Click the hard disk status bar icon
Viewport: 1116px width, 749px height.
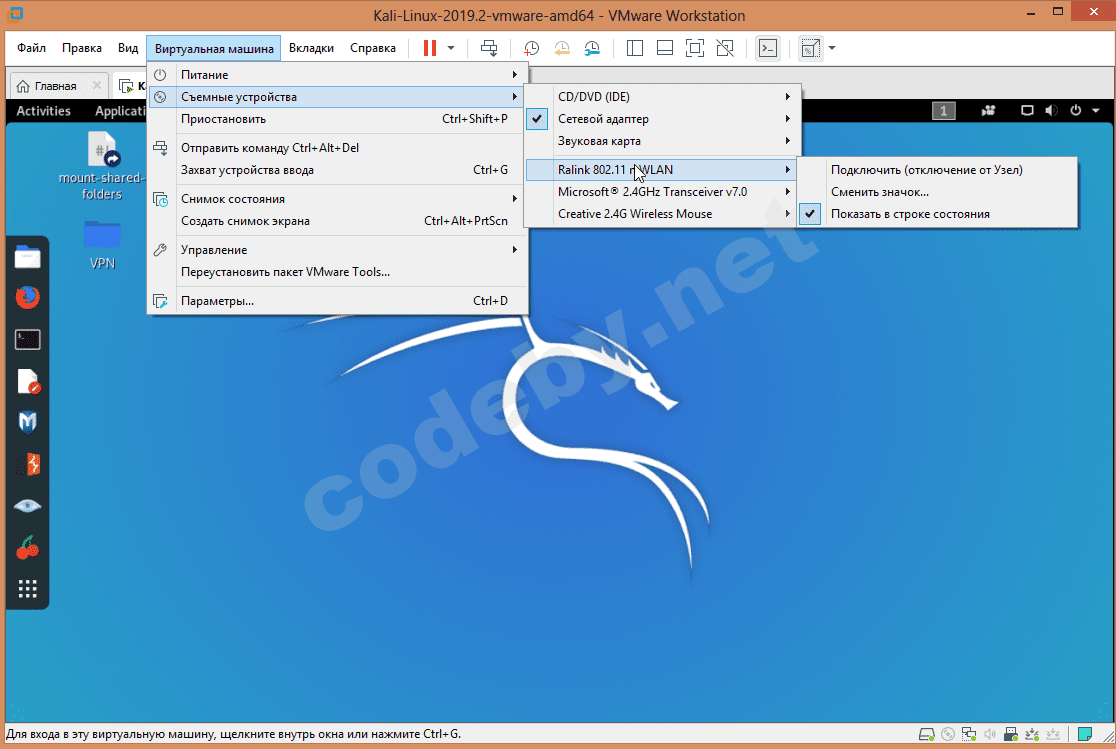pyautogui.click(x=926, y=734)
